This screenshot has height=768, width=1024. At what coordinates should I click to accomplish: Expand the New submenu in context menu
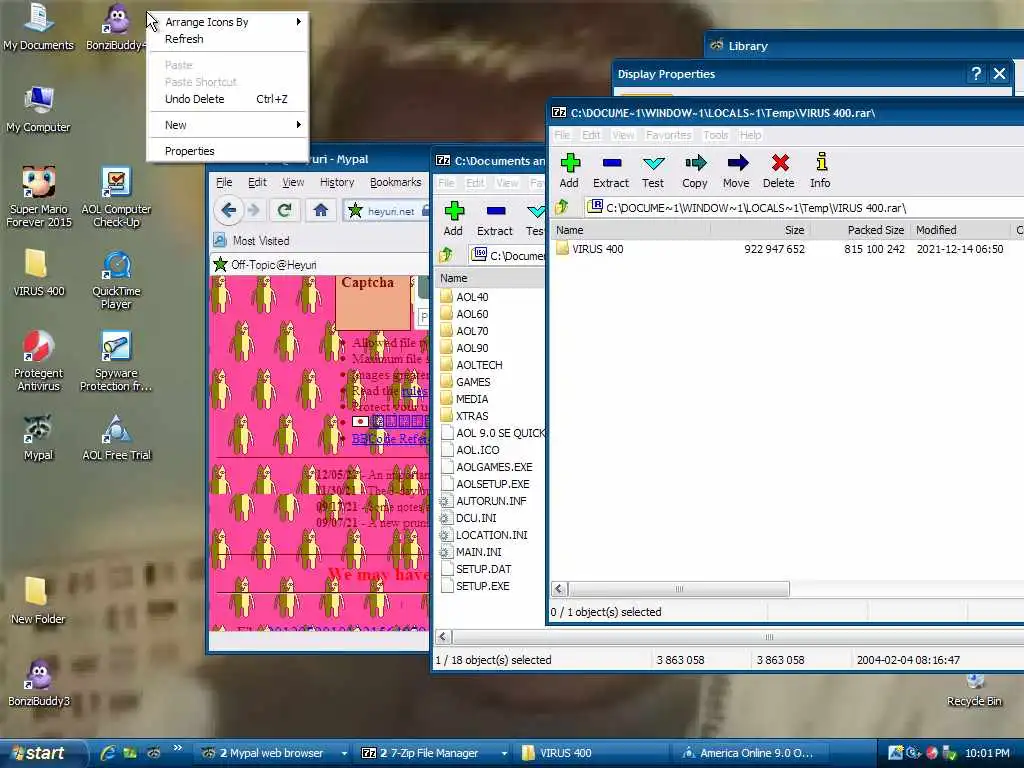[227, 125]
